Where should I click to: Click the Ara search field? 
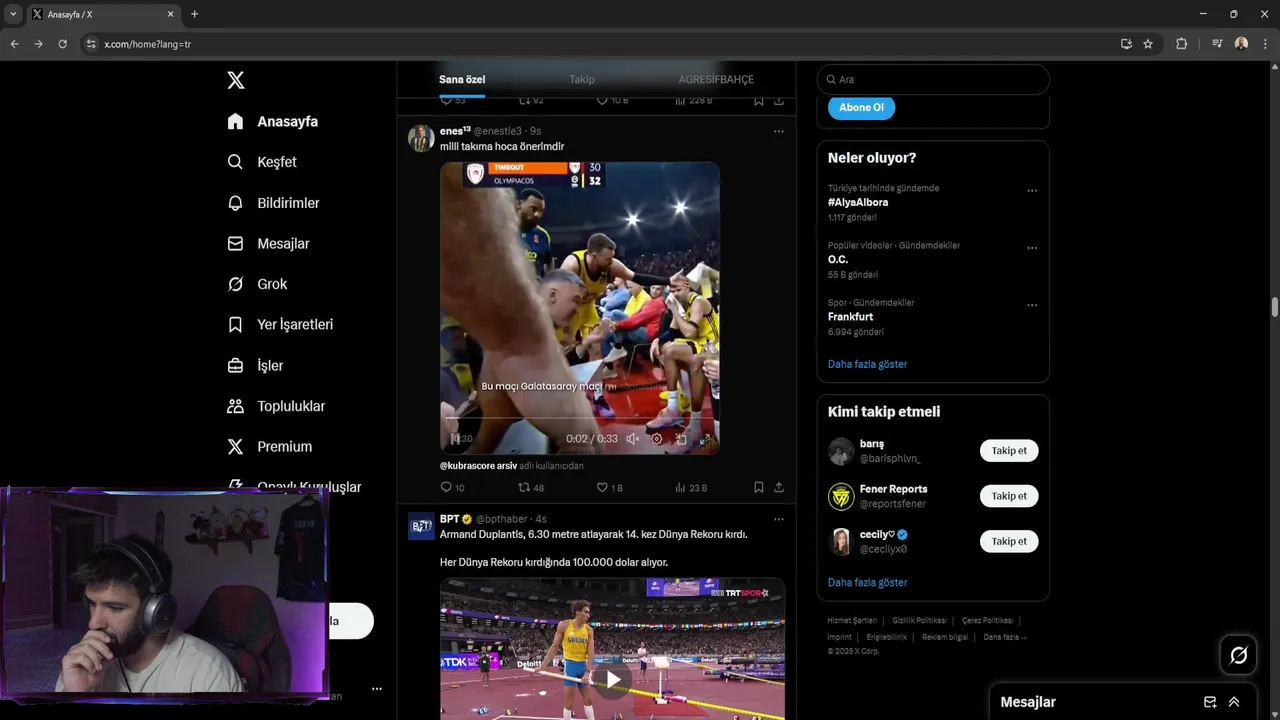933,79
